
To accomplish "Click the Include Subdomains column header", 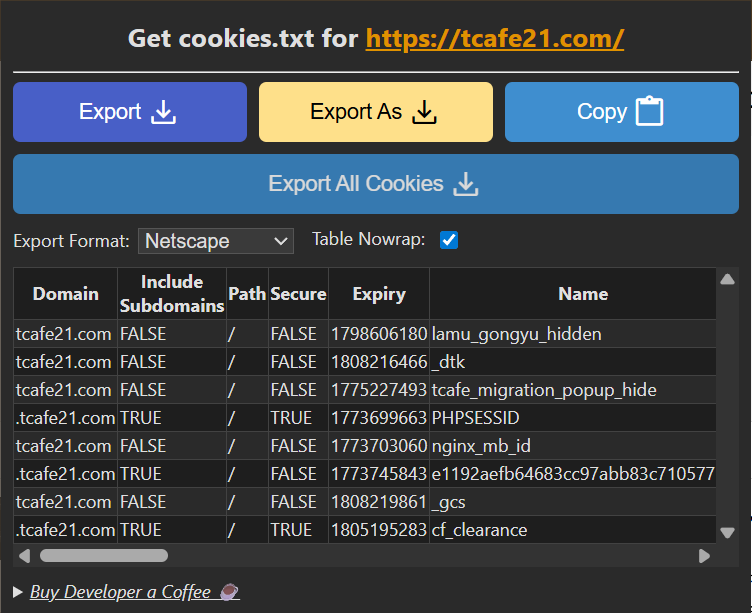I will point(172,294).
